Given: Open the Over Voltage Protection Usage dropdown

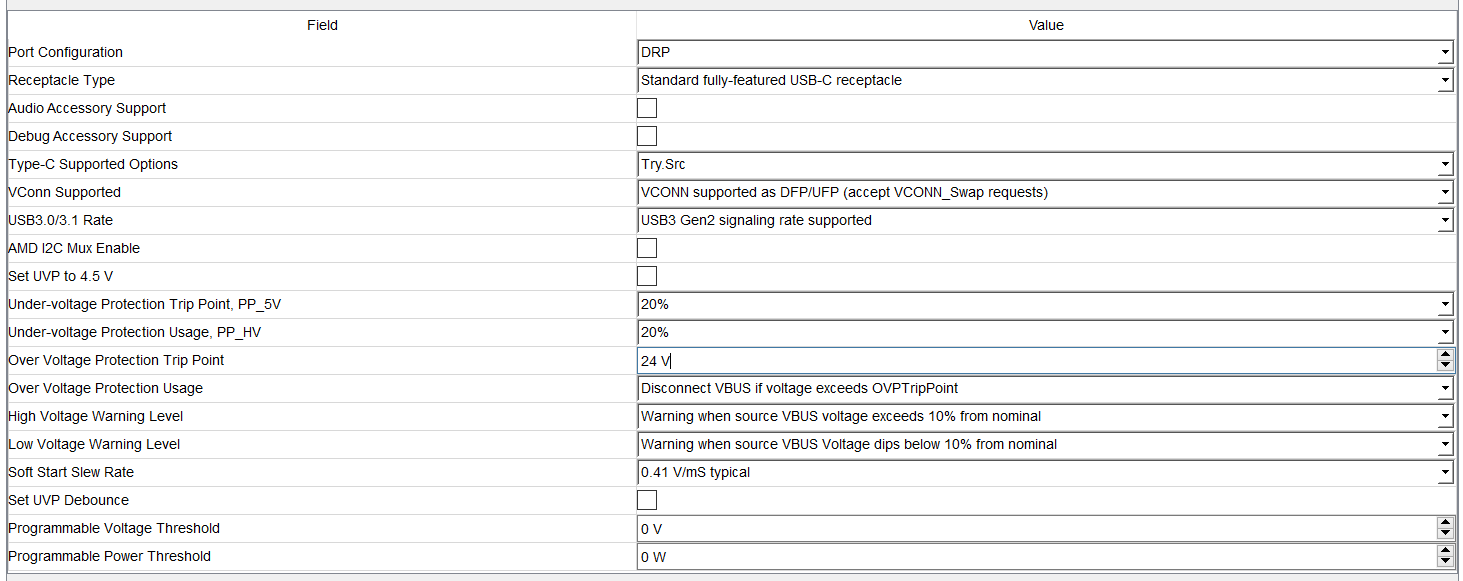Looking at the screenshot, I should pos(1445,388).
